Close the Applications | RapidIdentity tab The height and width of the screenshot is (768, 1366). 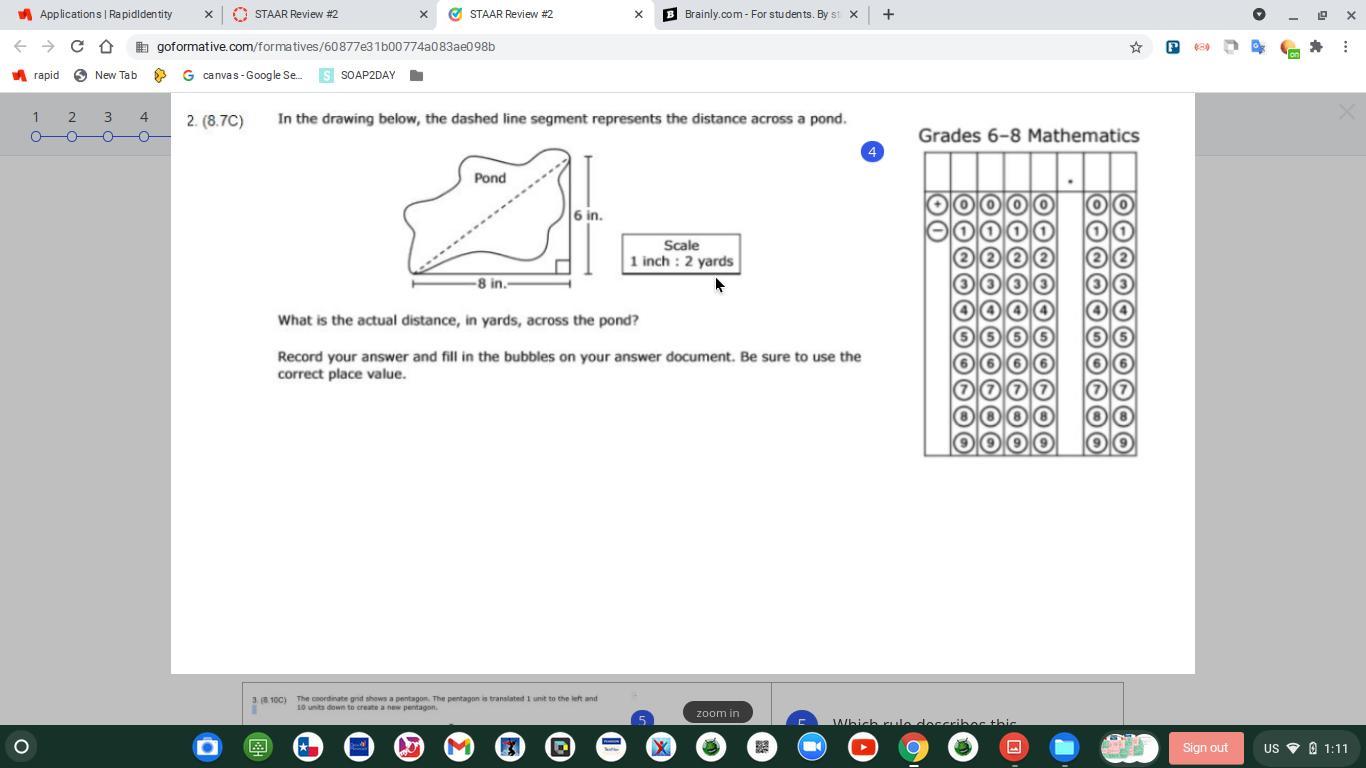pos(208,14)
